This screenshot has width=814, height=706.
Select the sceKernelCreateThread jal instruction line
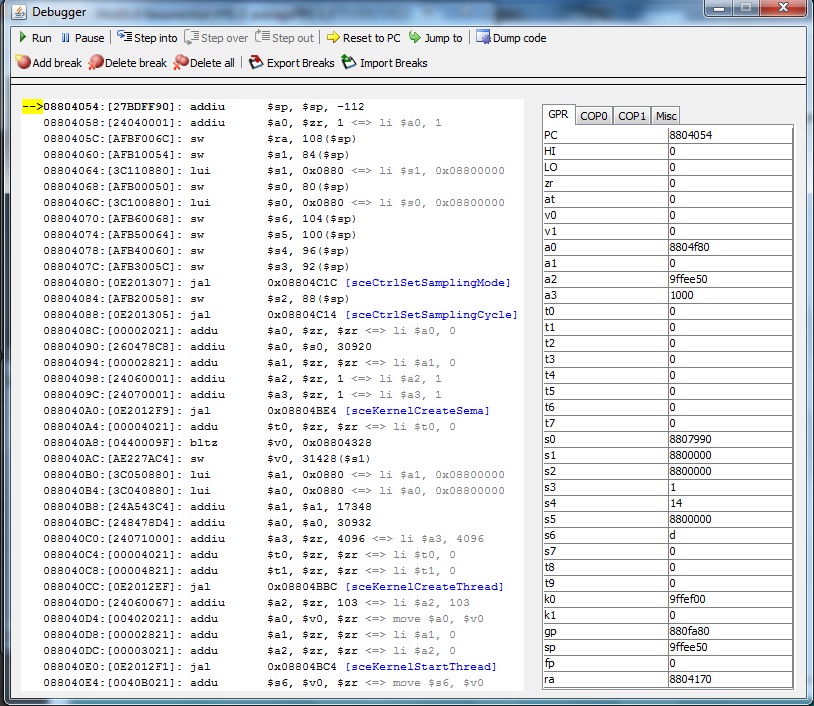pyautogui.click(x=272, y=586)
